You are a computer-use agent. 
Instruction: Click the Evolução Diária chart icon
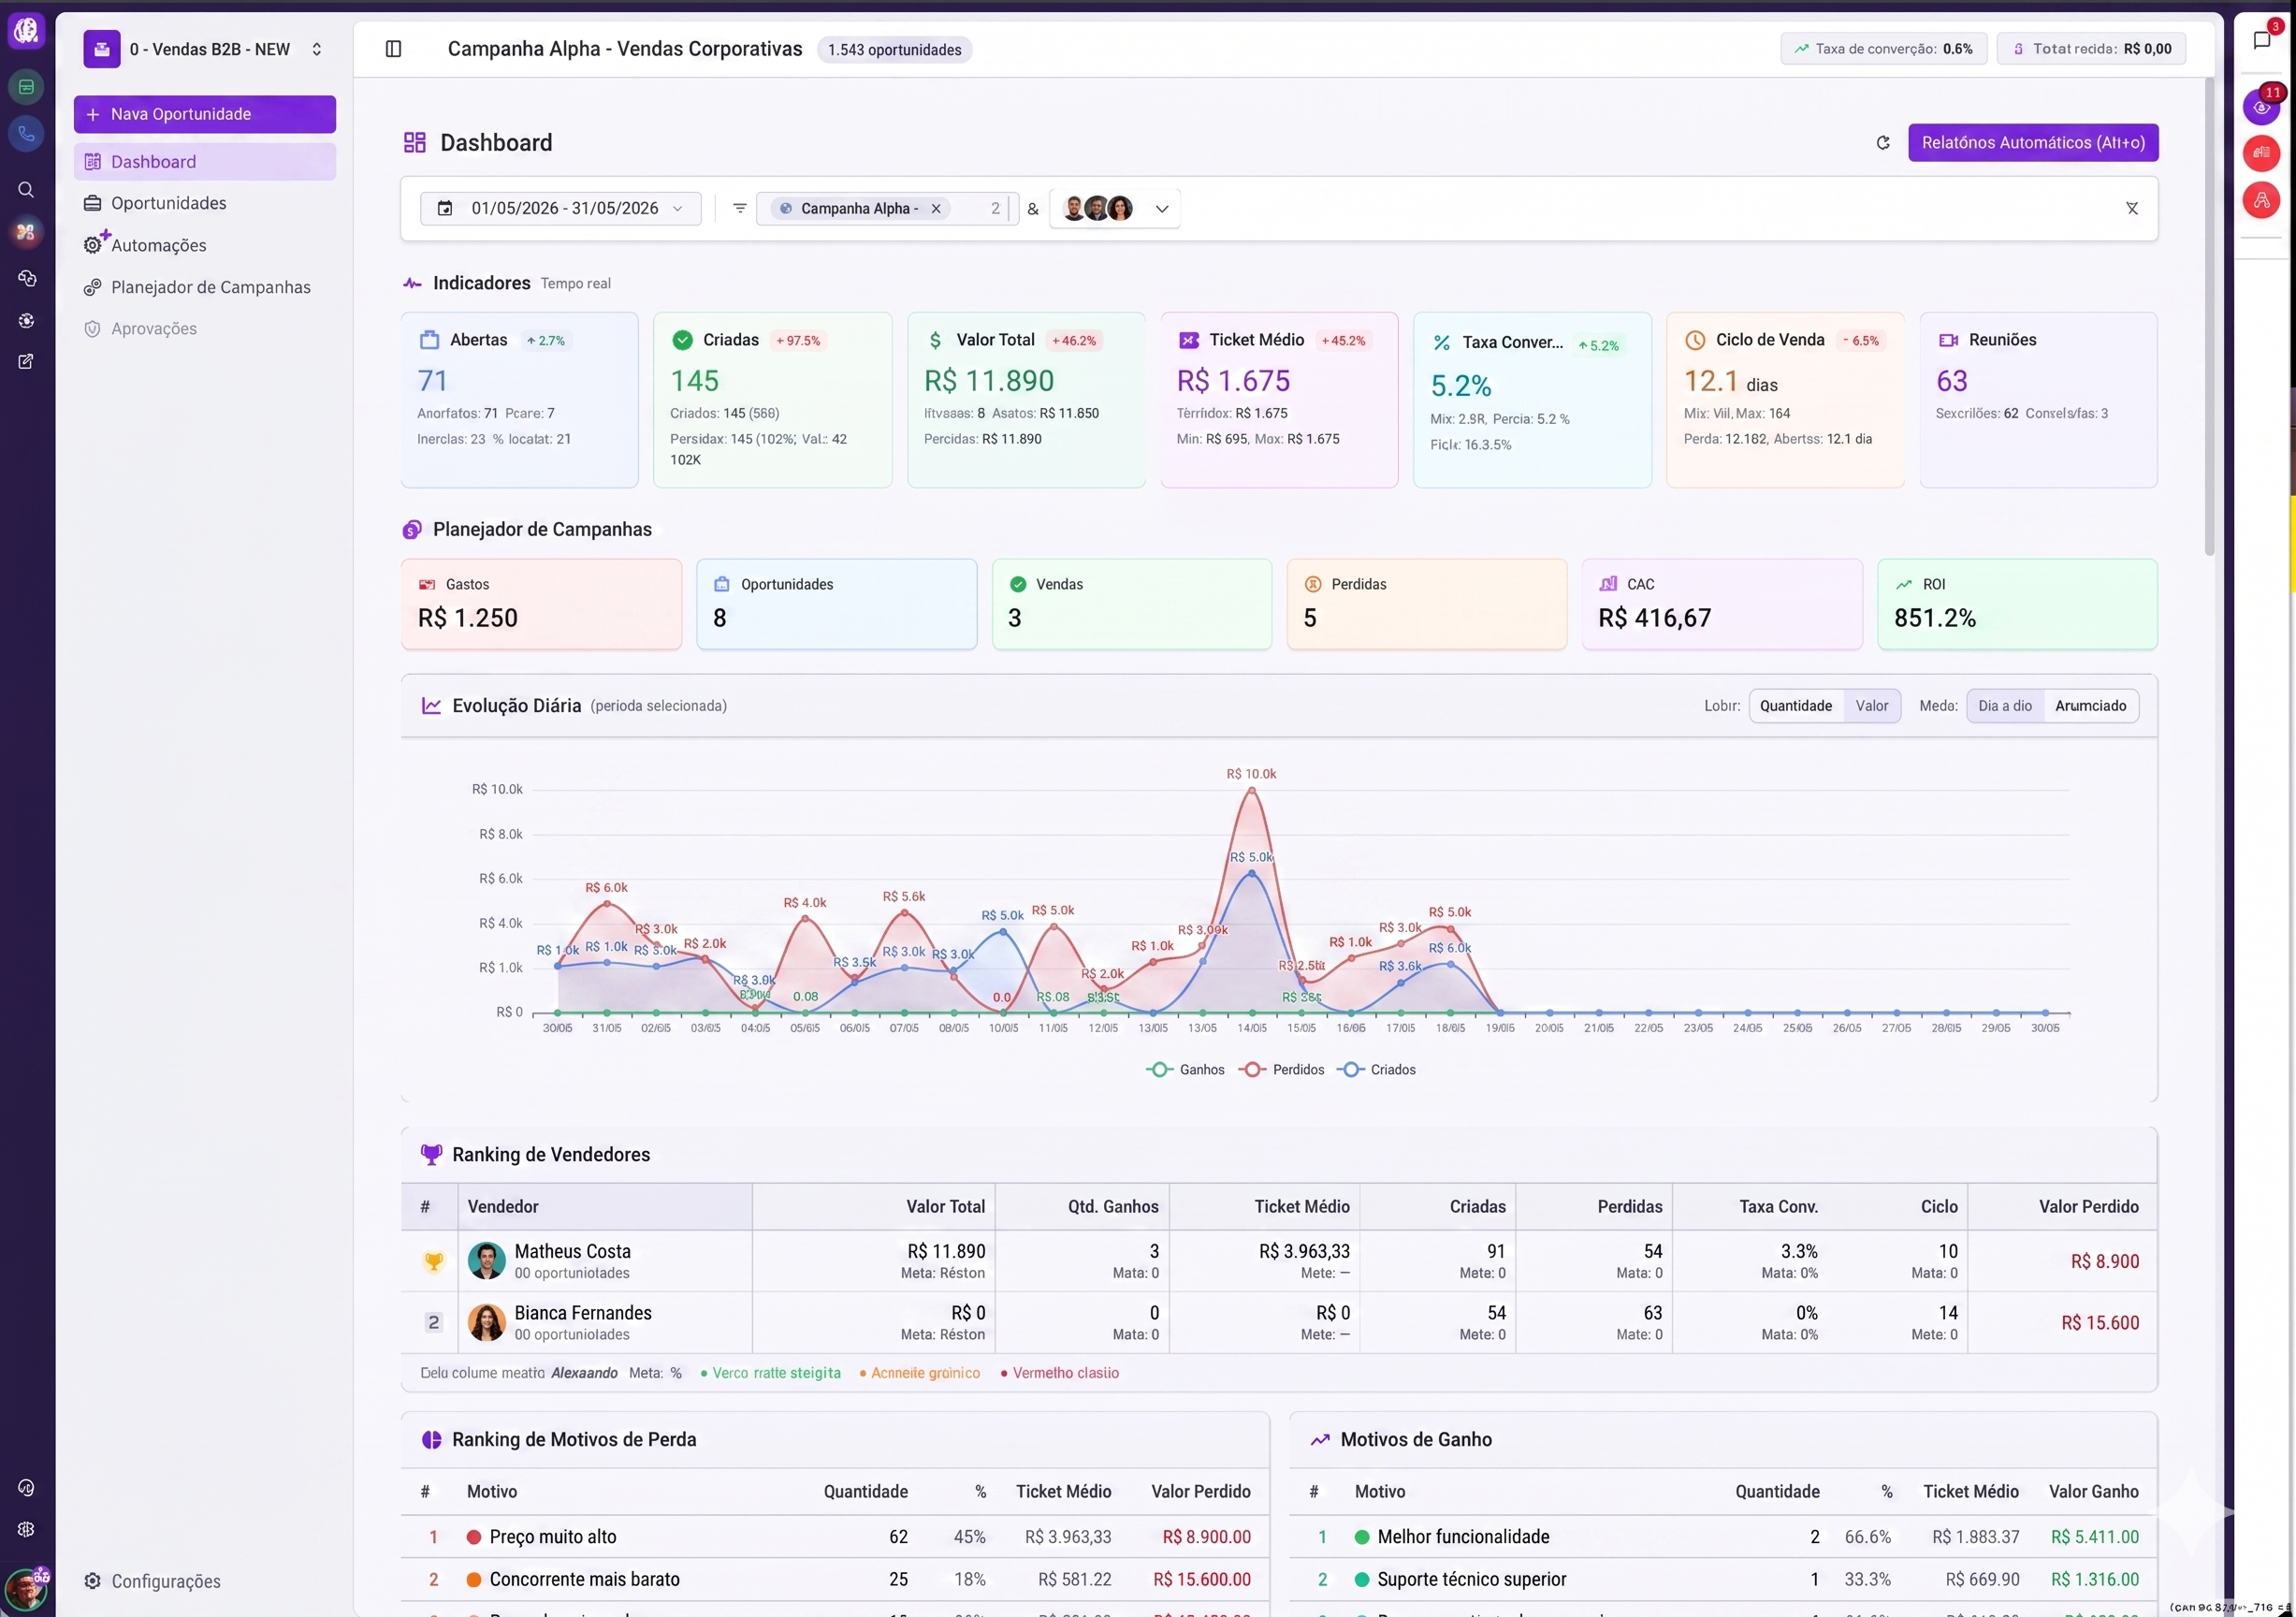pos(431,706)
